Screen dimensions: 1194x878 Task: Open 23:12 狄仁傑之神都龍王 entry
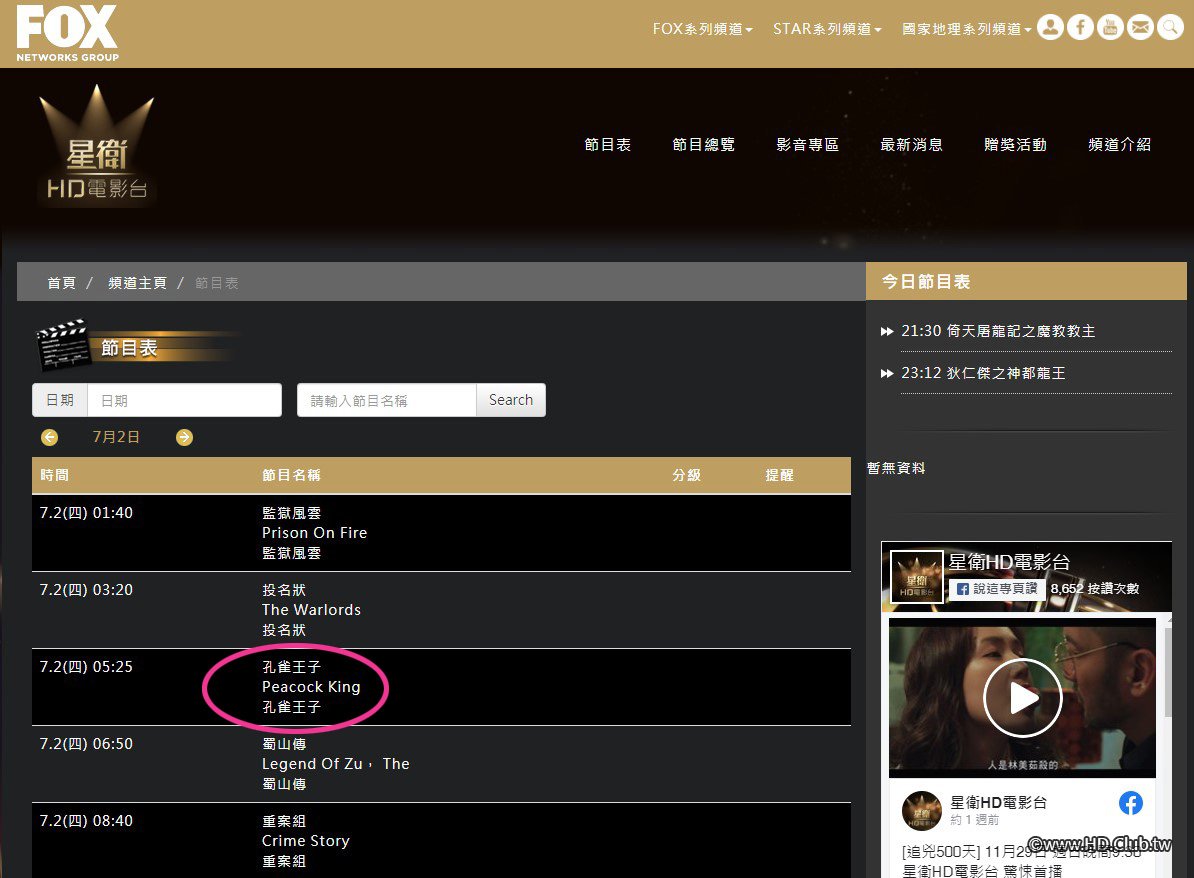[x=983, y=373]
